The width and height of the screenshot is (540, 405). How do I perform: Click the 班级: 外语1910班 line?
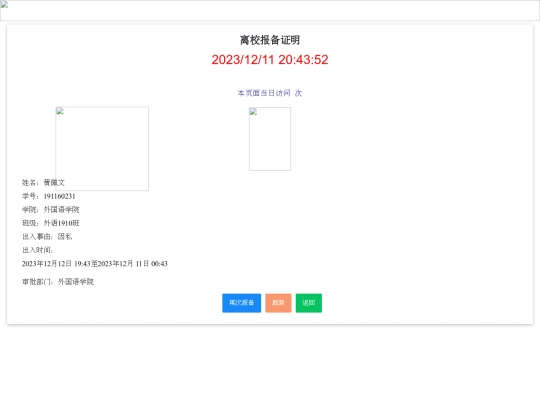51,223
